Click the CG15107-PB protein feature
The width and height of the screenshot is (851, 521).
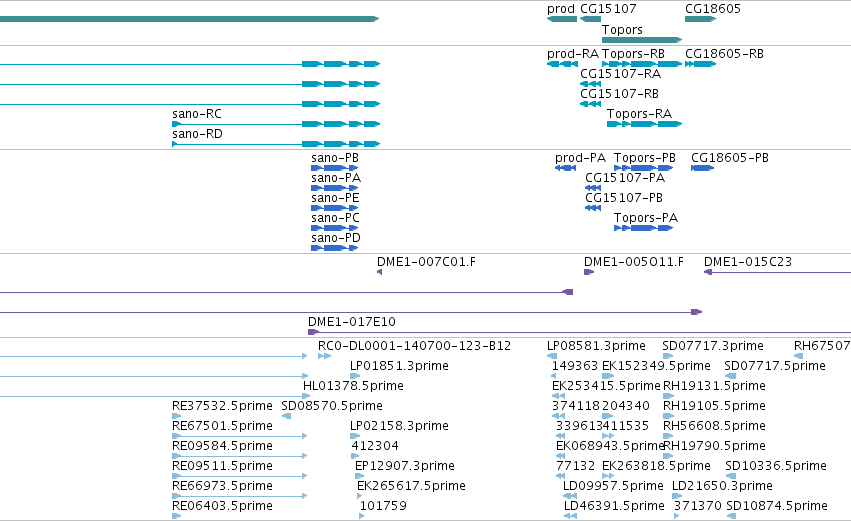click(593, 208)
